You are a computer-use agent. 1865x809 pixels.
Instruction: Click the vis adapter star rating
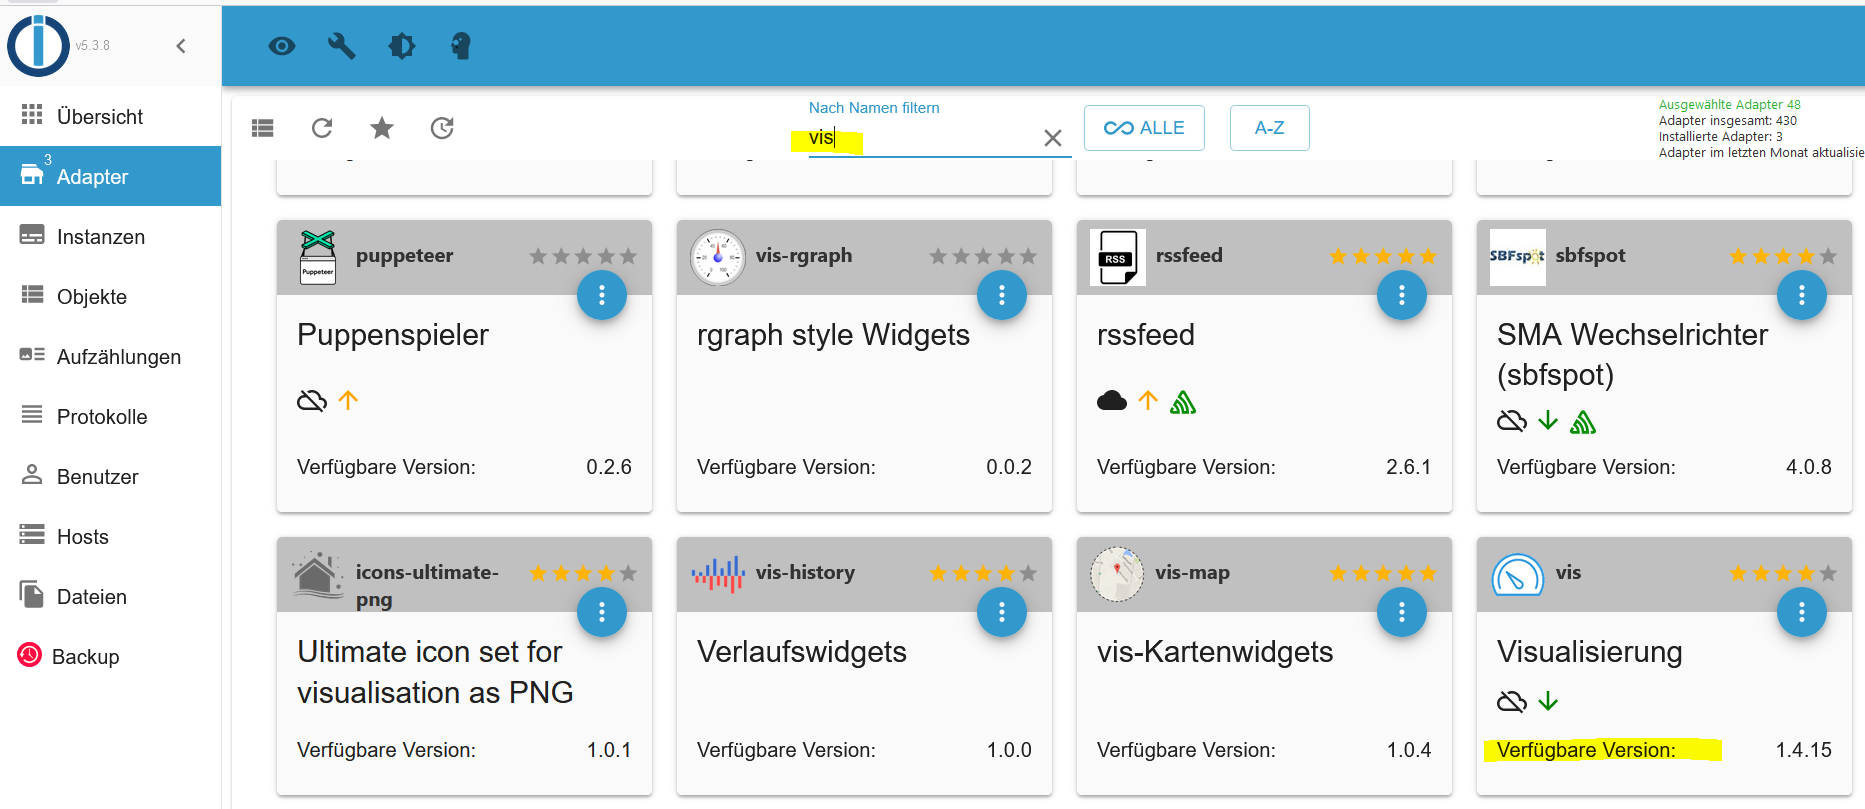tap(1783, 573)
